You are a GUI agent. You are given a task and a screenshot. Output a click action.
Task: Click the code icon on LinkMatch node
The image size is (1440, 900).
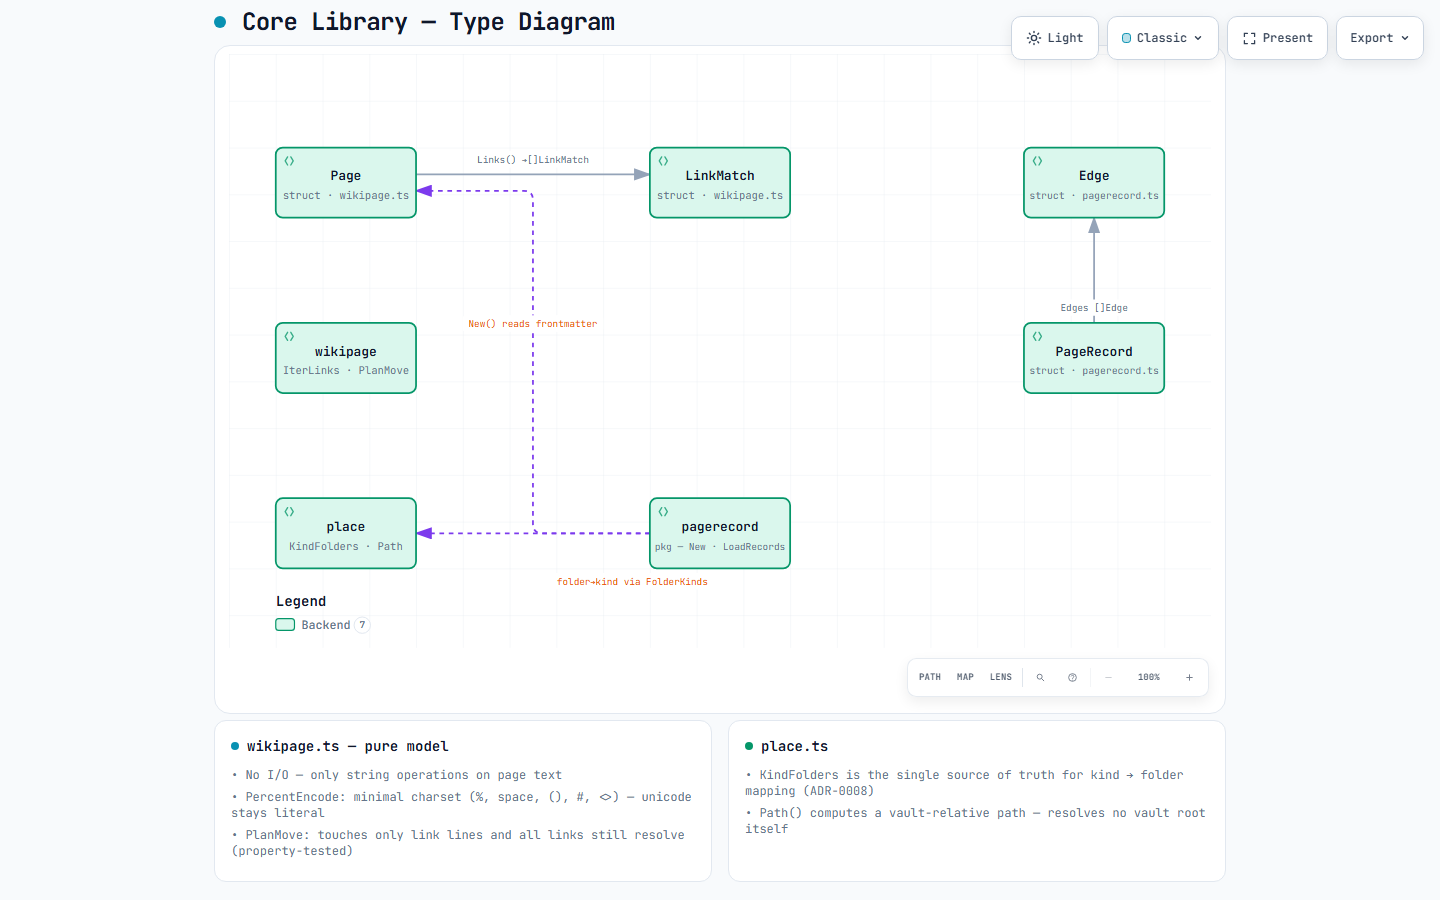[x=663, y=161]
